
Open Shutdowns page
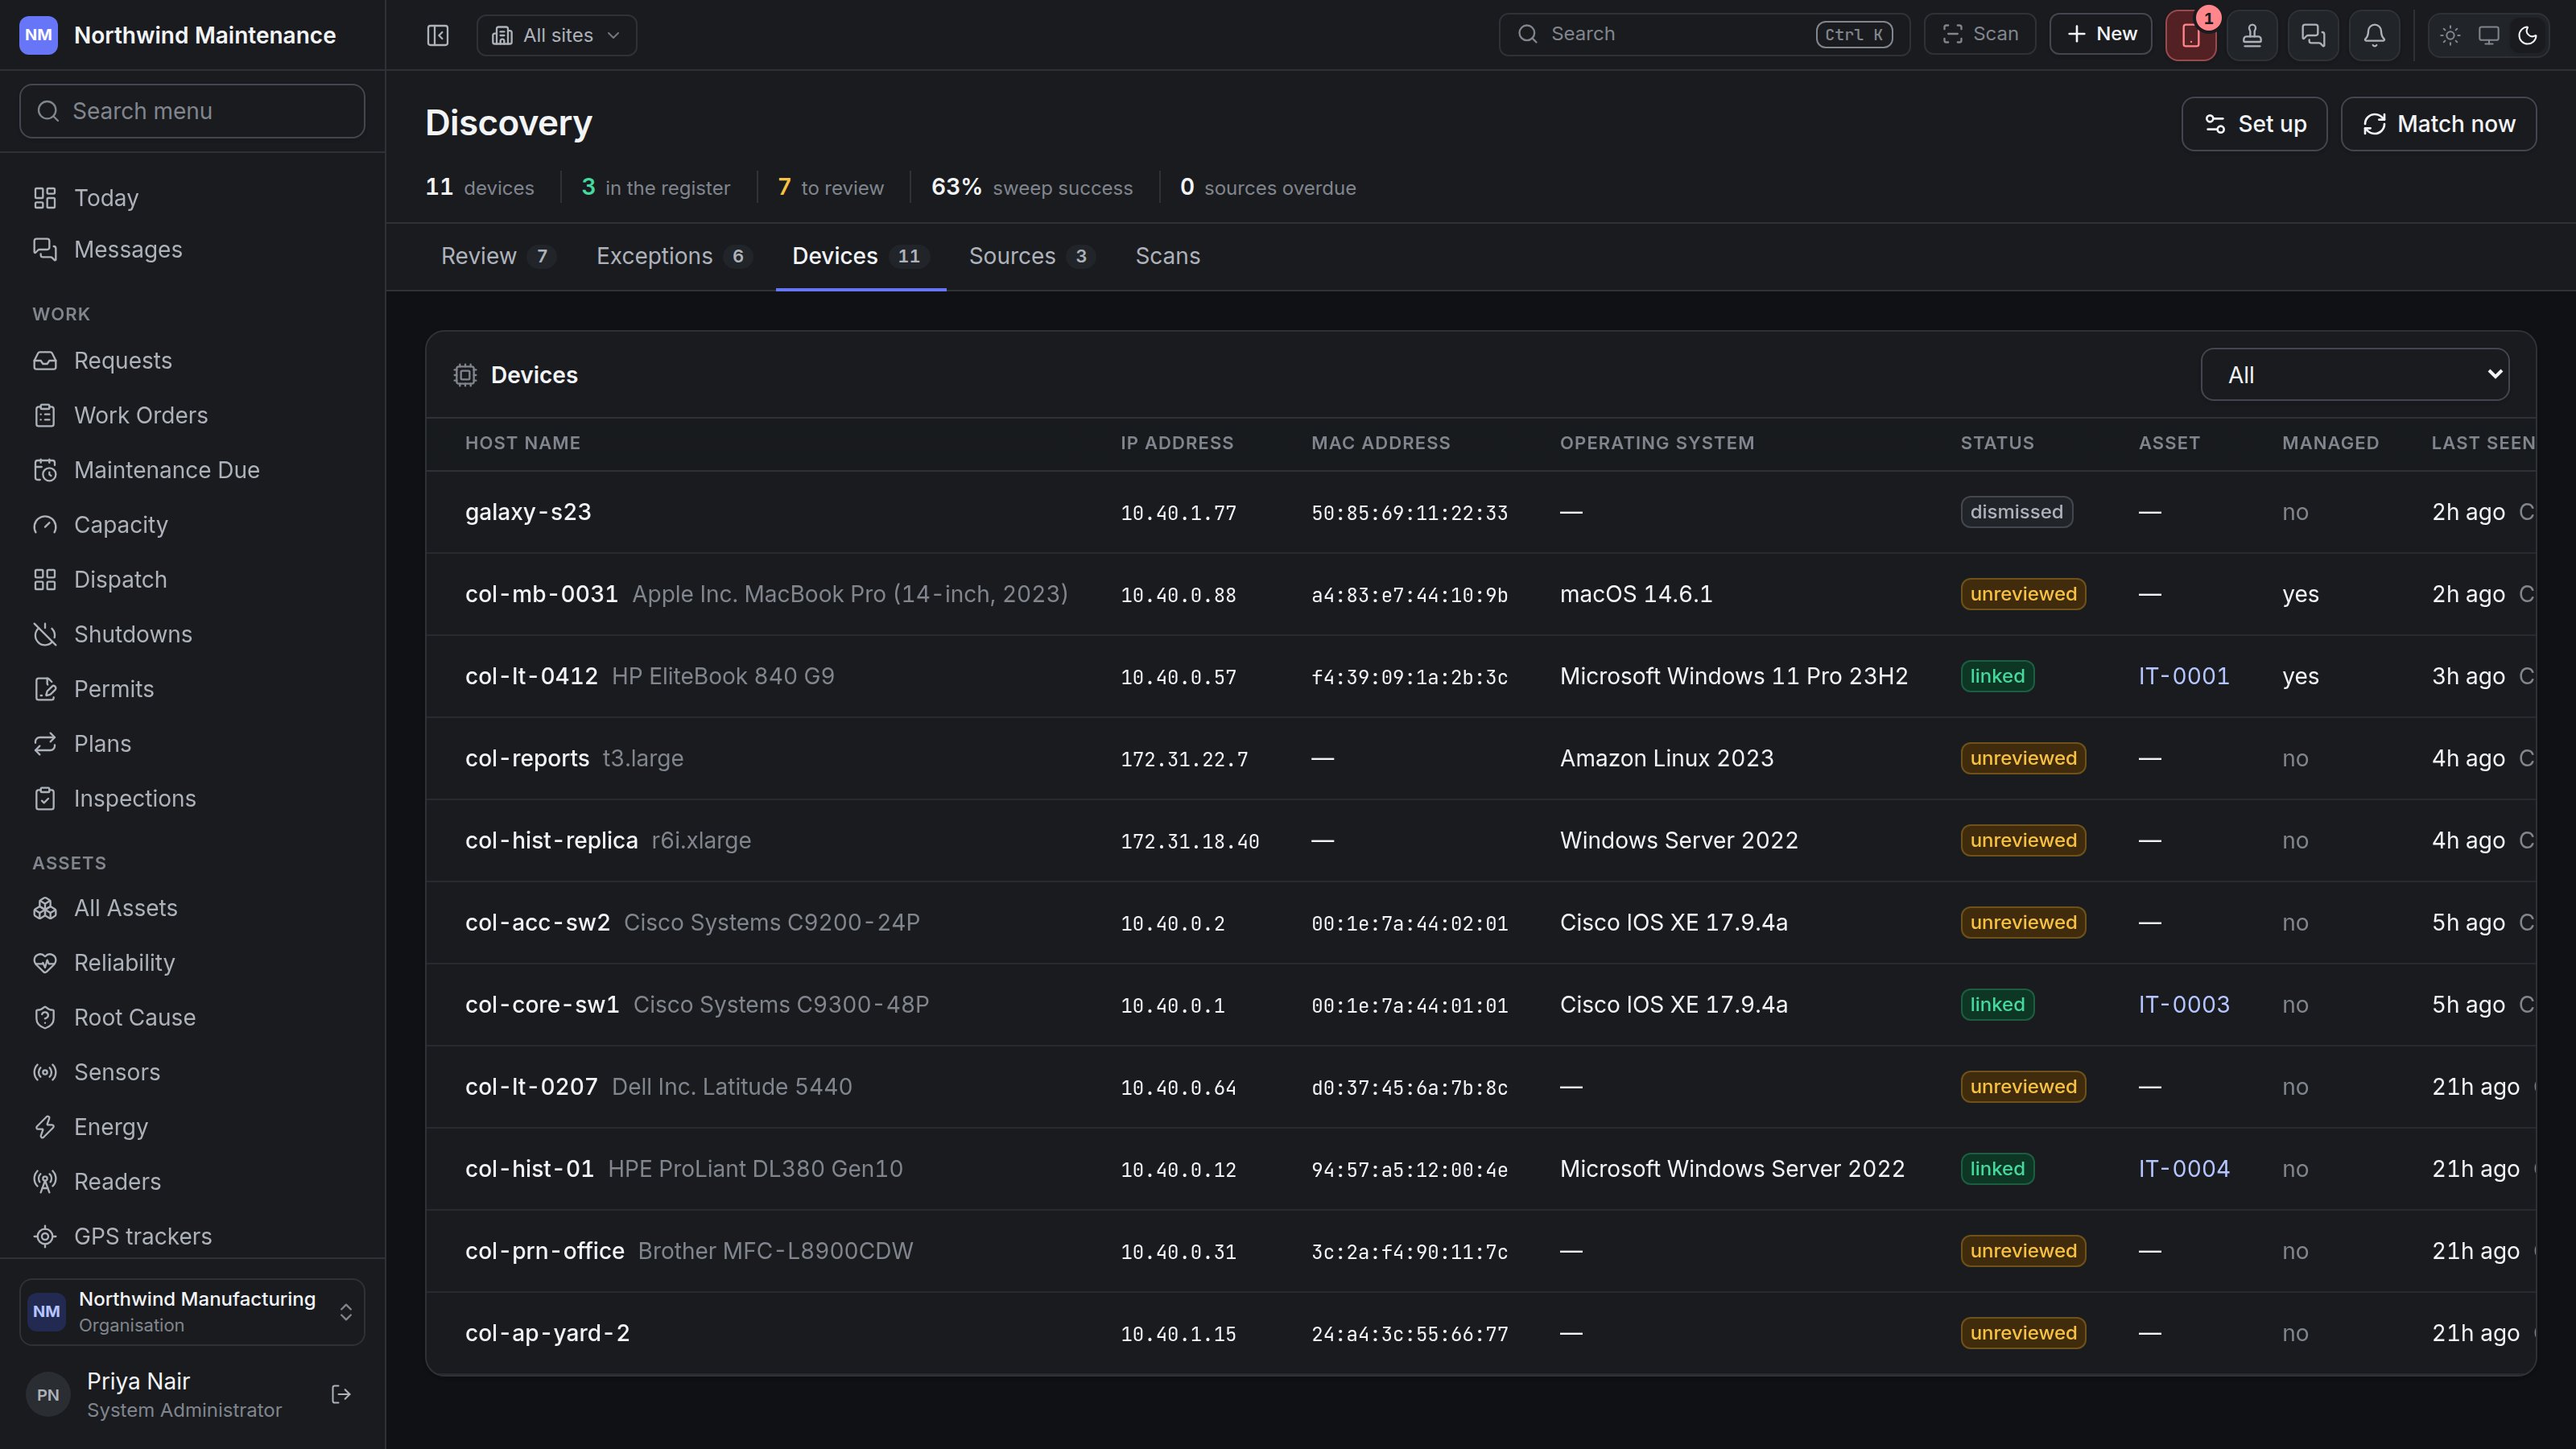[192, 634]
